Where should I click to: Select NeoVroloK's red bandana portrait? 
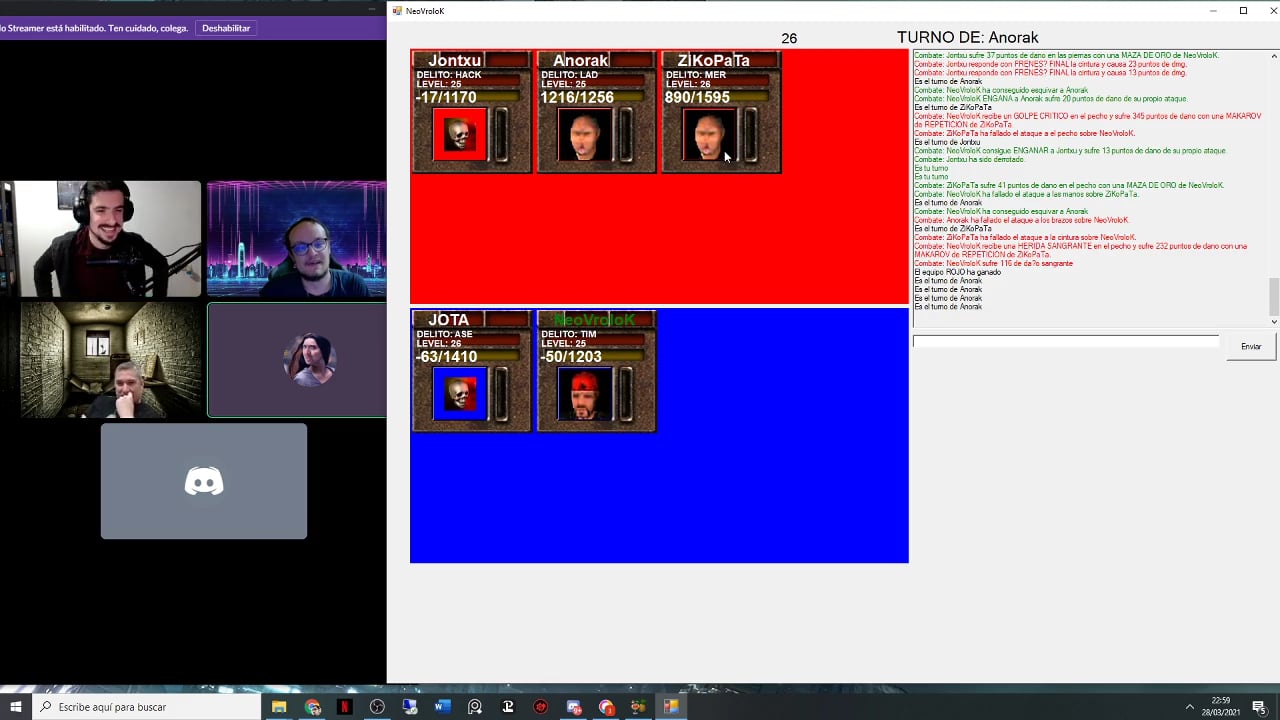(584, 393)
